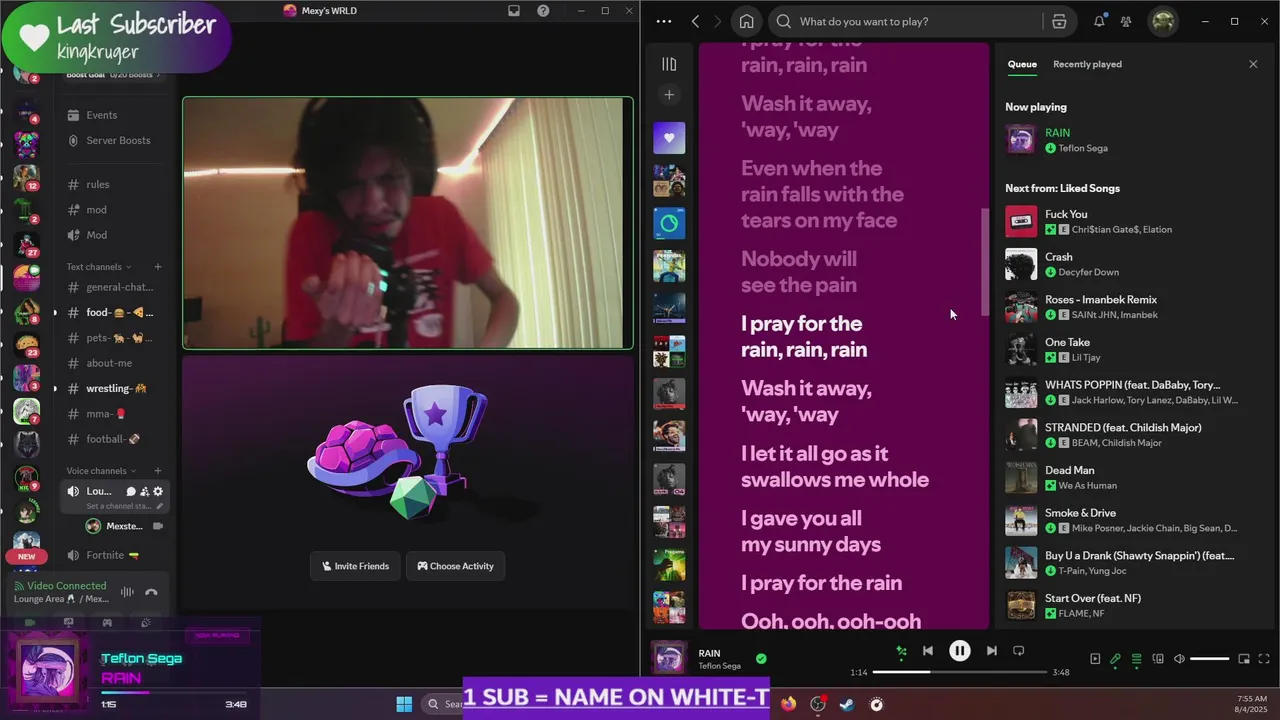Collapse the Voice channels category
1280x720 pixels.
101,471
